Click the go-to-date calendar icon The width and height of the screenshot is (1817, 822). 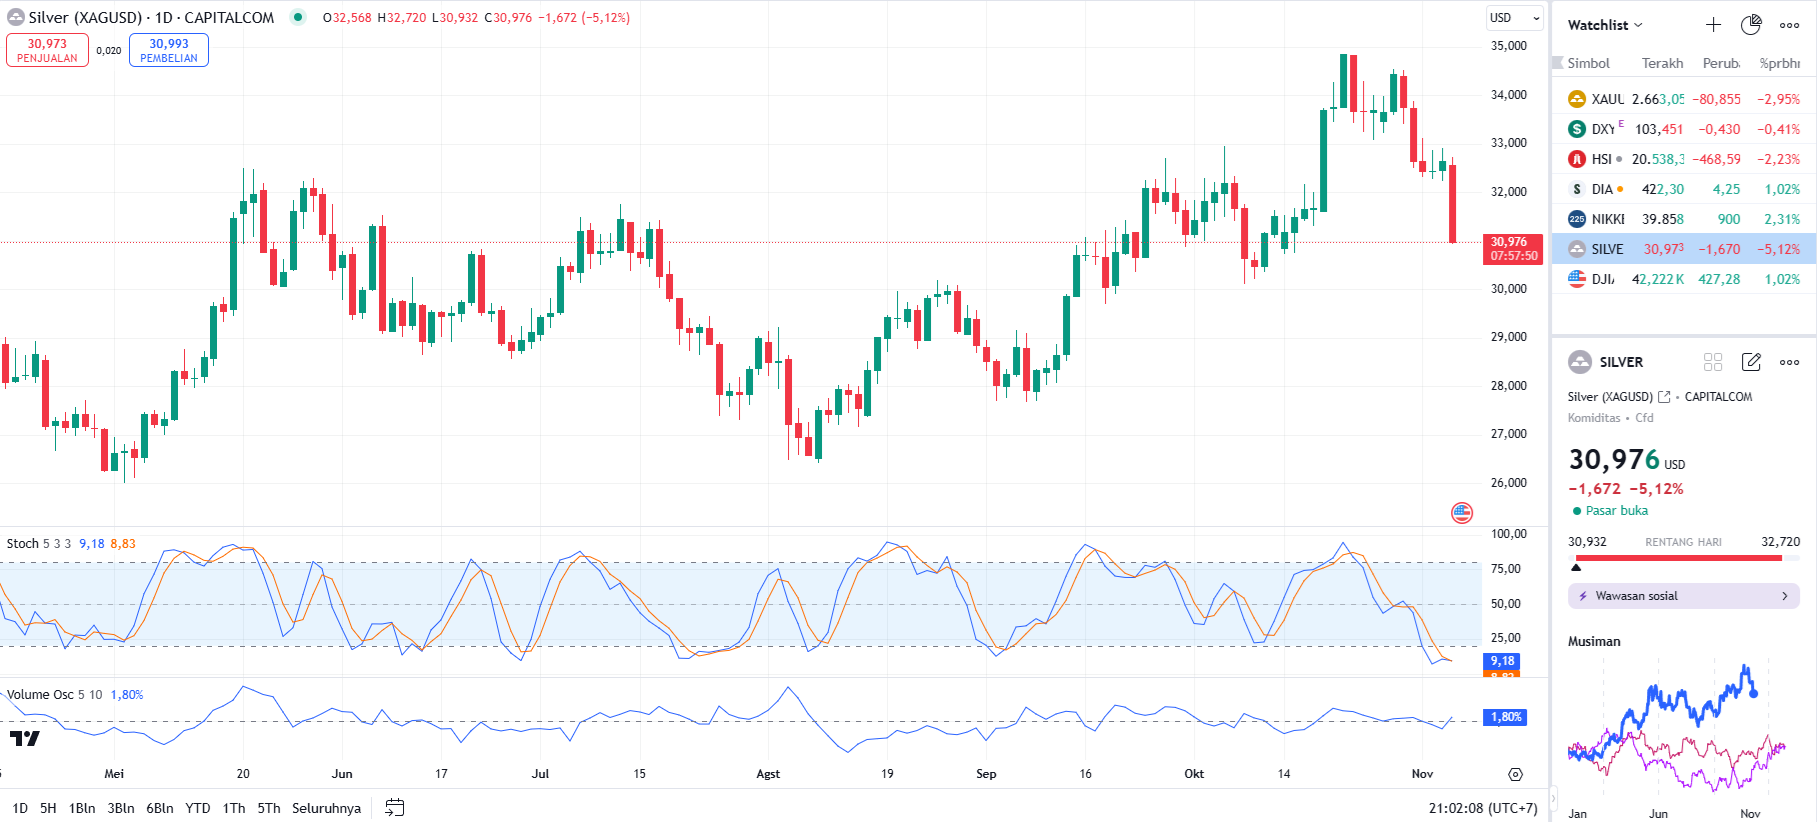395,808
